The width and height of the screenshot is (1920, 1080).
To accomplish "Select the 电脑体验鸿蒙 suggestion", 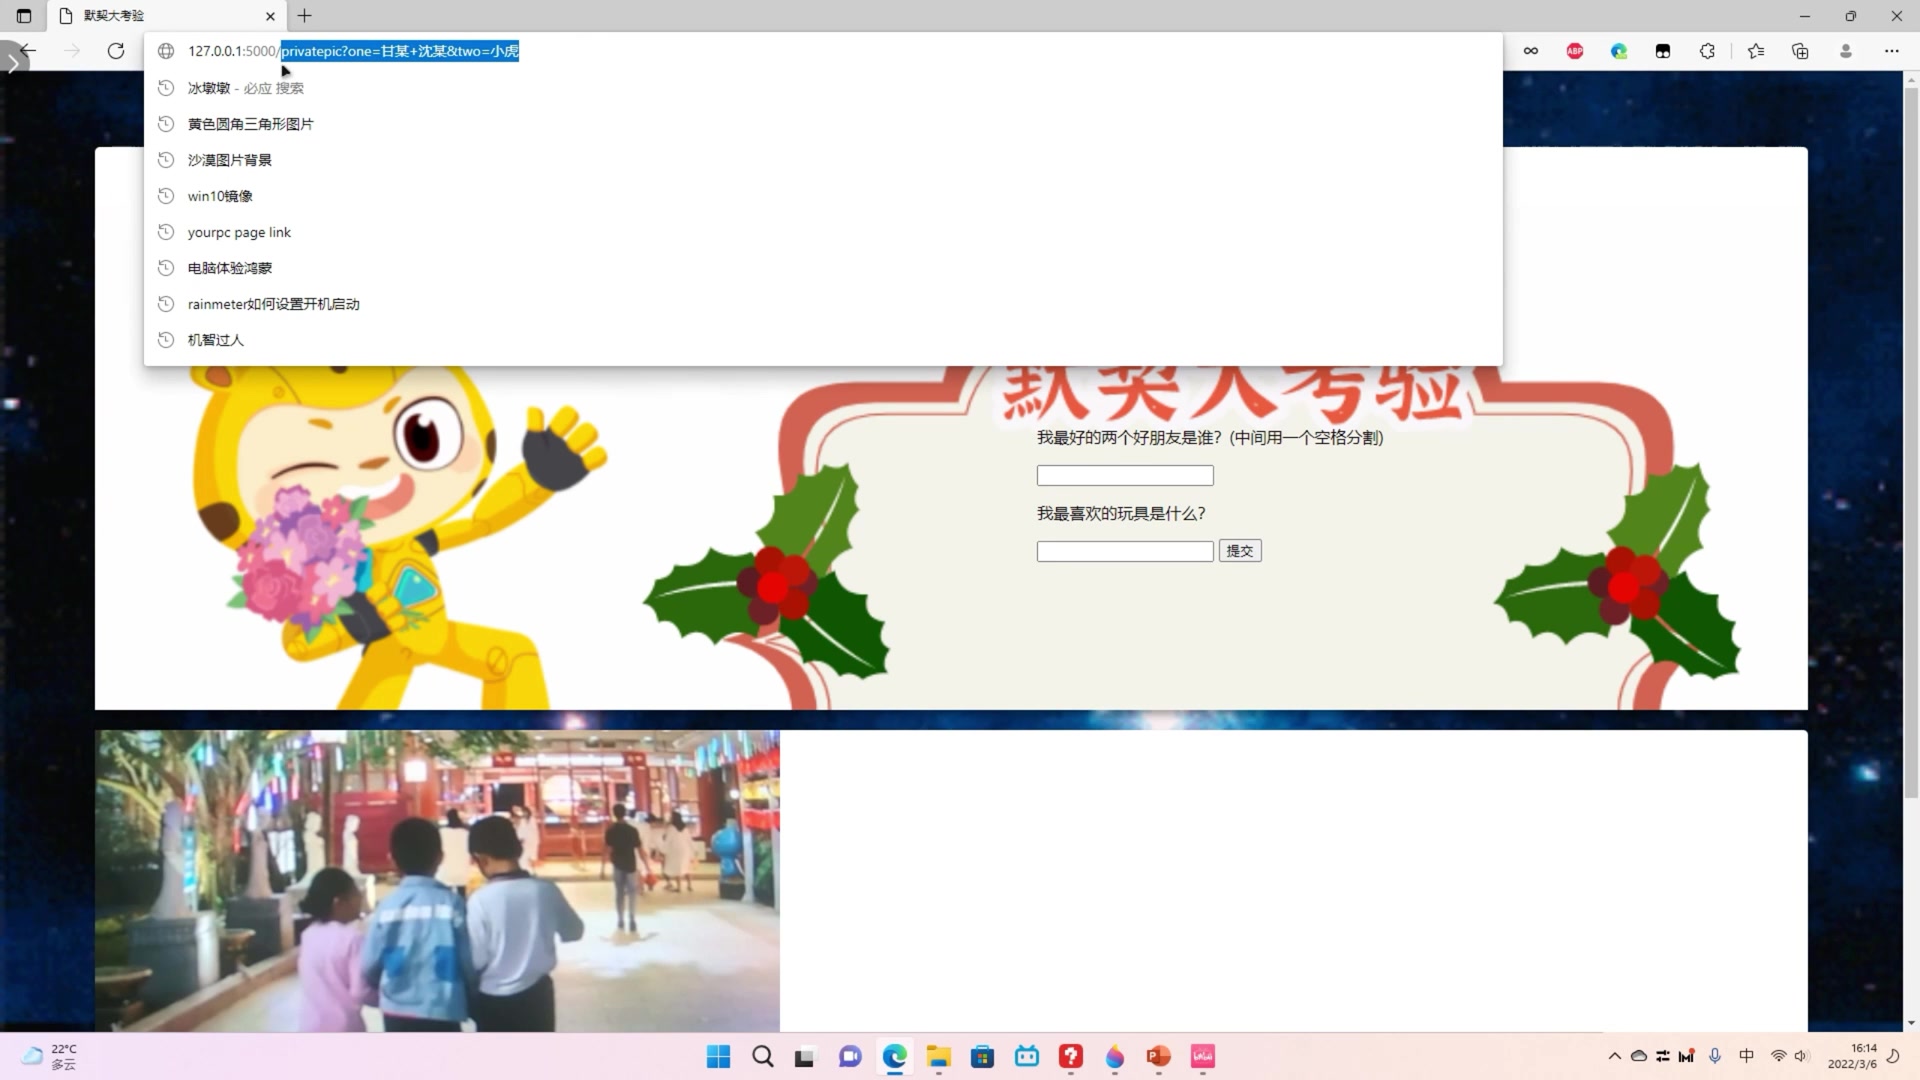I will (823, 268).
